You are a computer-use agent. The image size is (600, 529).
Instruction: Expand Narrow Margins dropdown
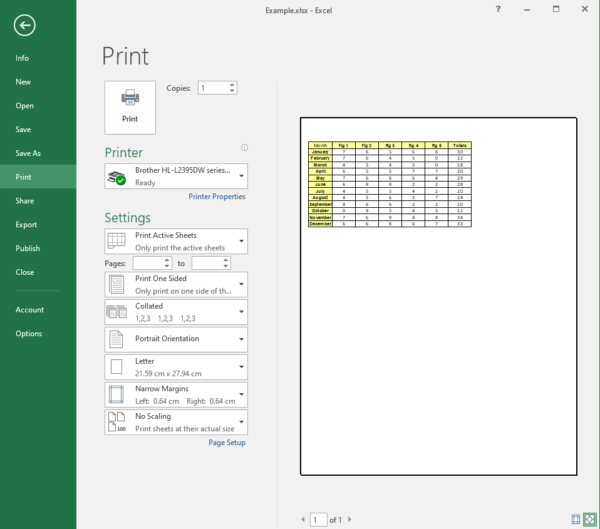(241, 394)
